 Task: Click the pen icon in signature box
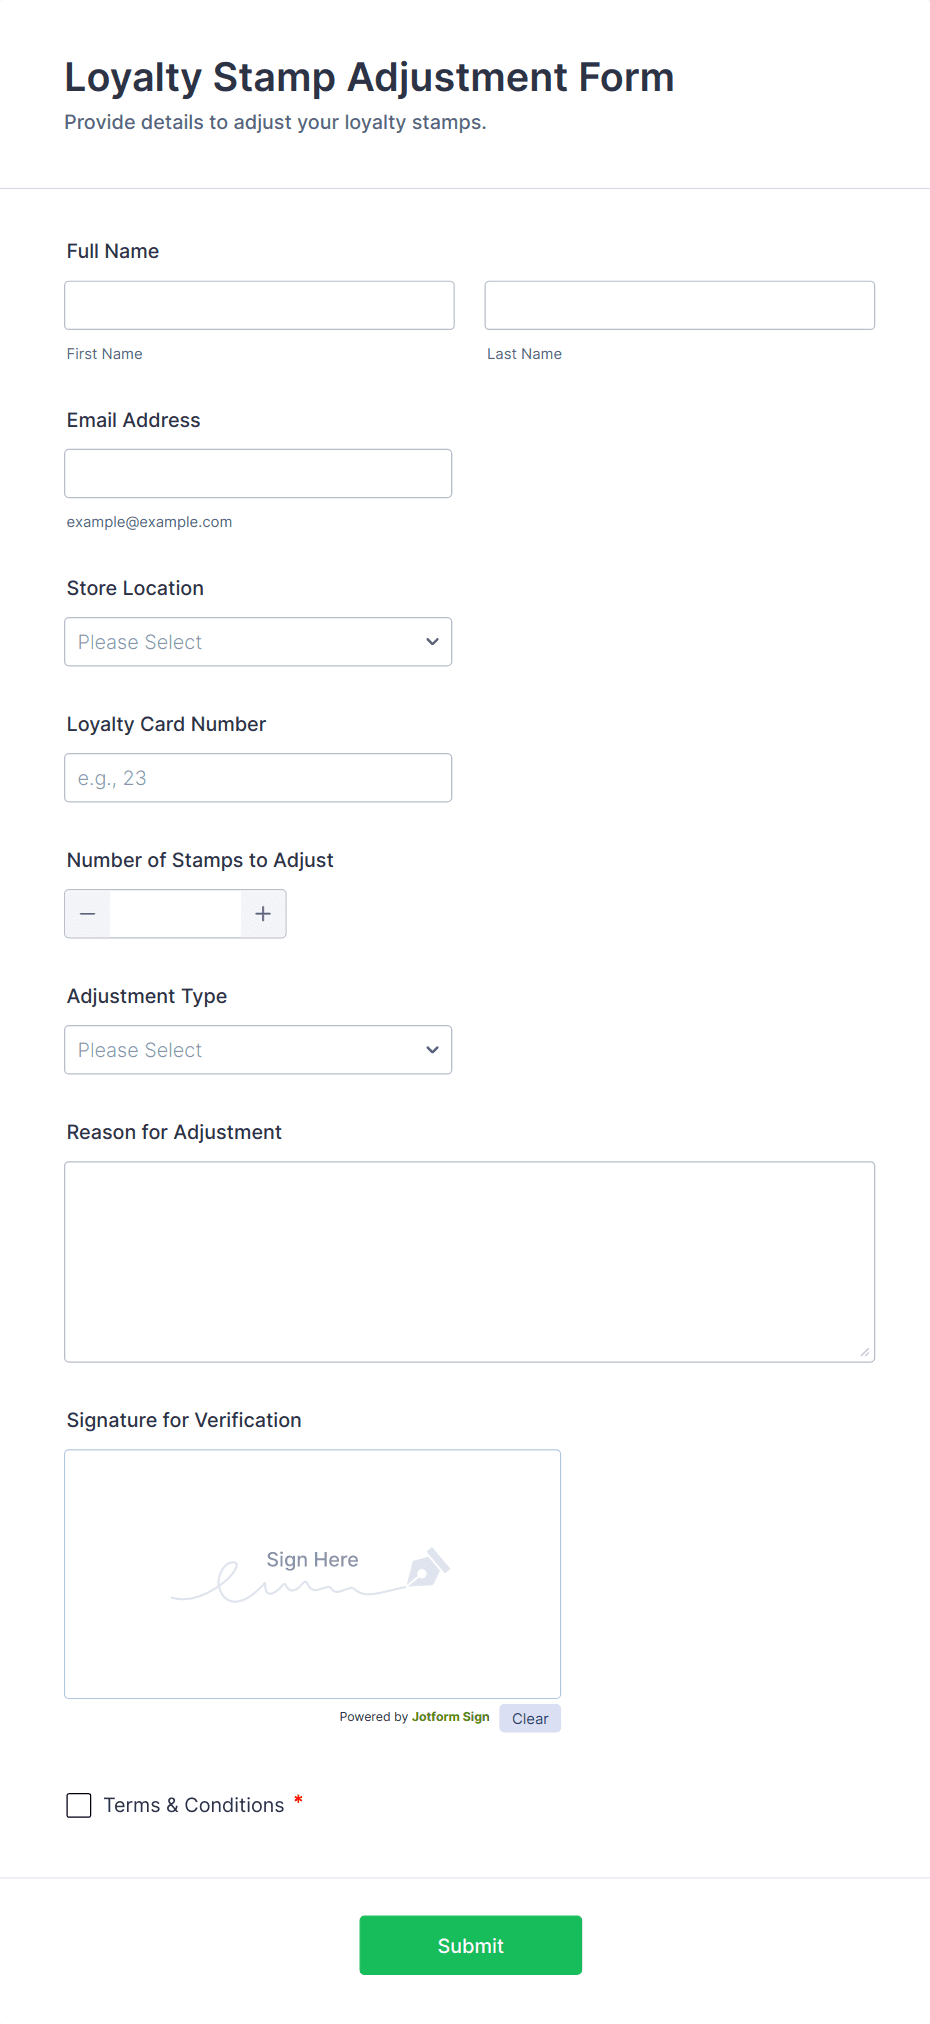[x=428, y=1568]
